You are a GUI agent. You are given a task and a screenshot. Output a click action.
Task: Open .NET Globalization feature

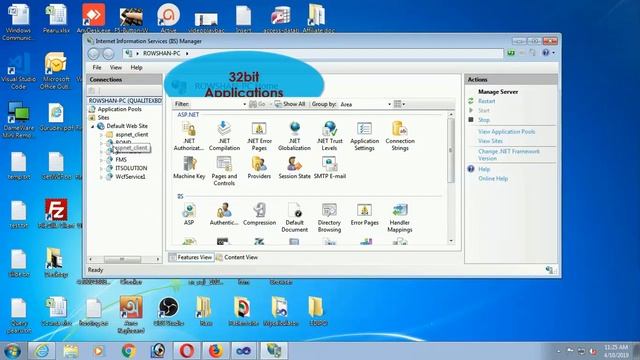(294, 136)
